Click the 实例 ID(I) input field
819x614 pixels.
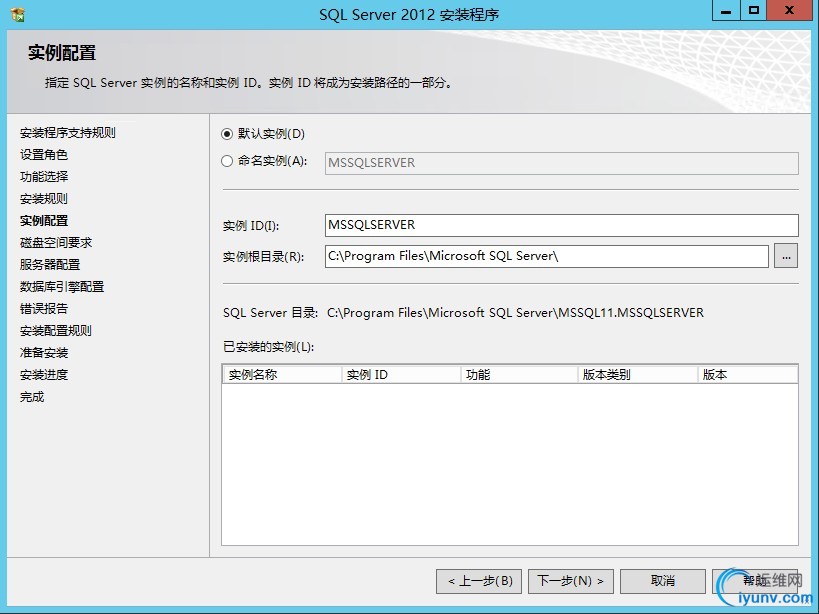pyautogui.click(x=561, y=225)
